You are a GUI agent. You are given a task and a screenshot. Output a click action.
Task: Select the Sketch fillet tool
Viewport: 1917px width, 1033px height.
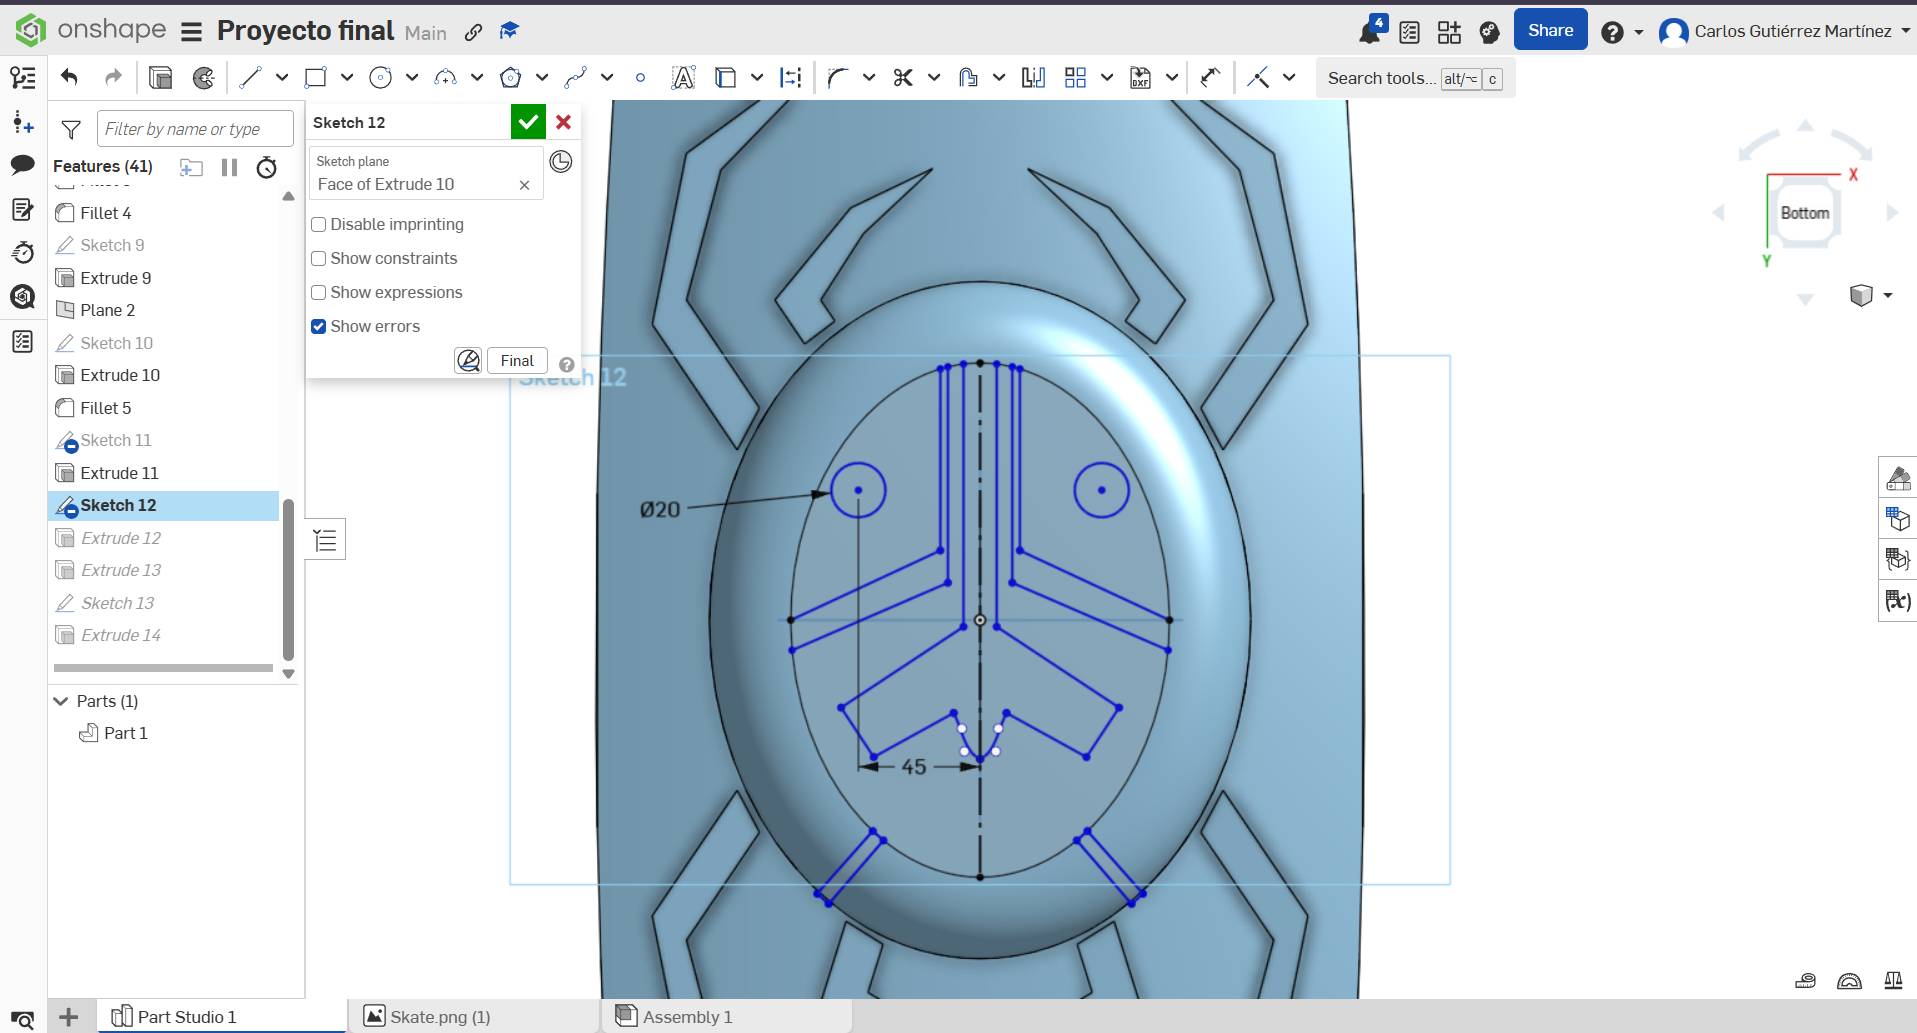(x=837, y=77)
